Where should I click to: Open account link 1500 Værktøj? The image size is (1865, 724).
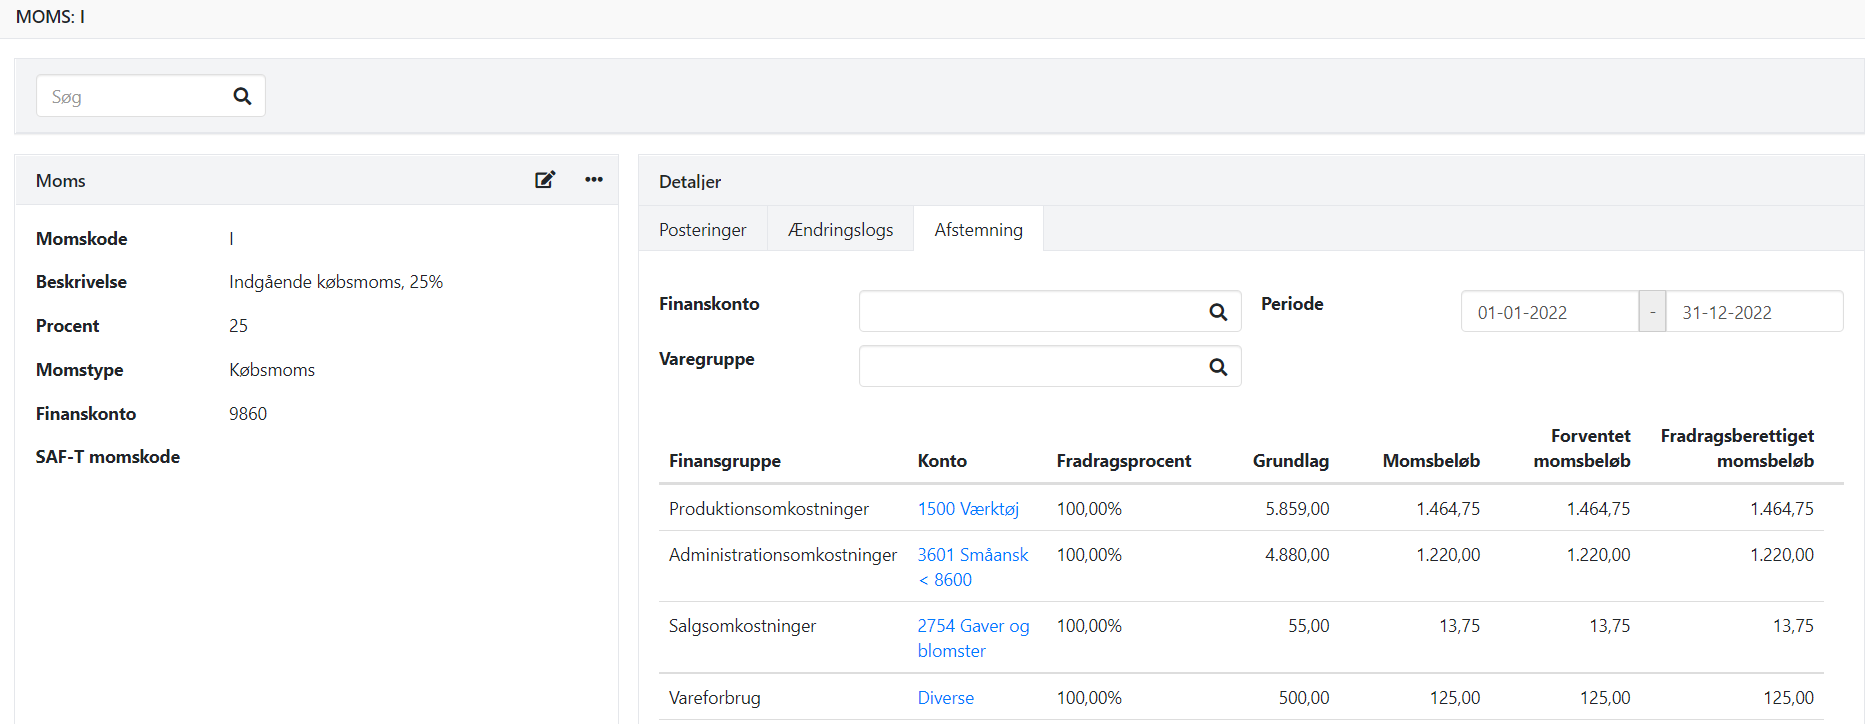(968, 509)
